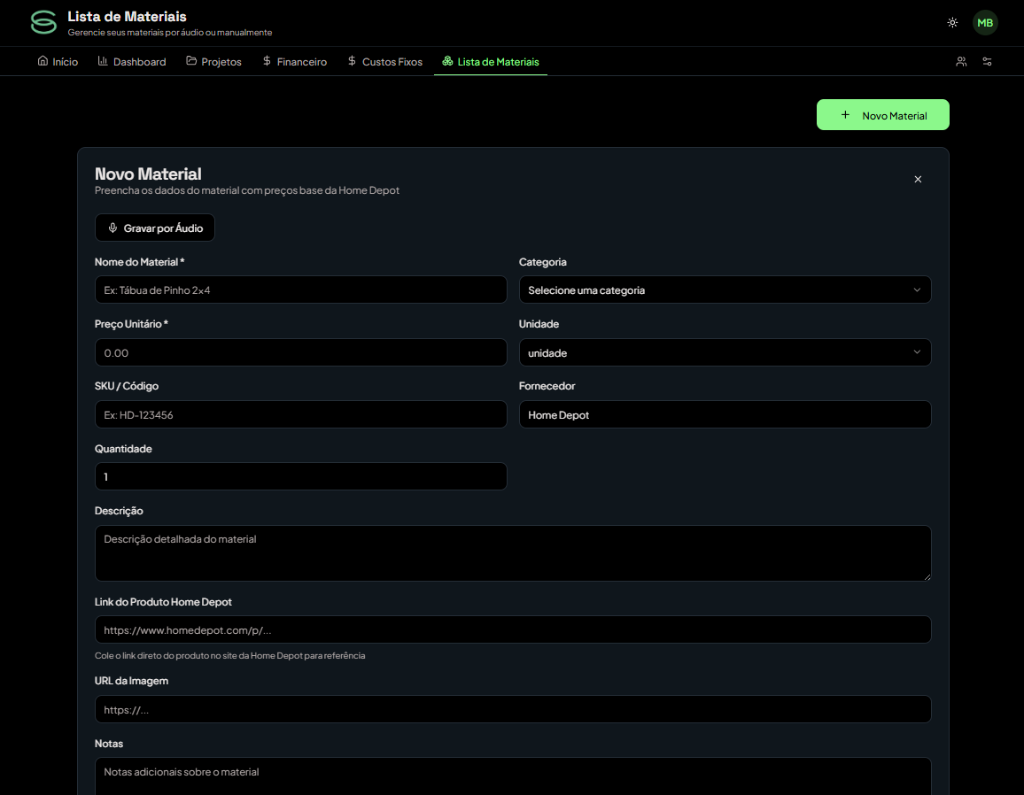
Task: Switch to the Dashboard tab
Action: (132, 61)
